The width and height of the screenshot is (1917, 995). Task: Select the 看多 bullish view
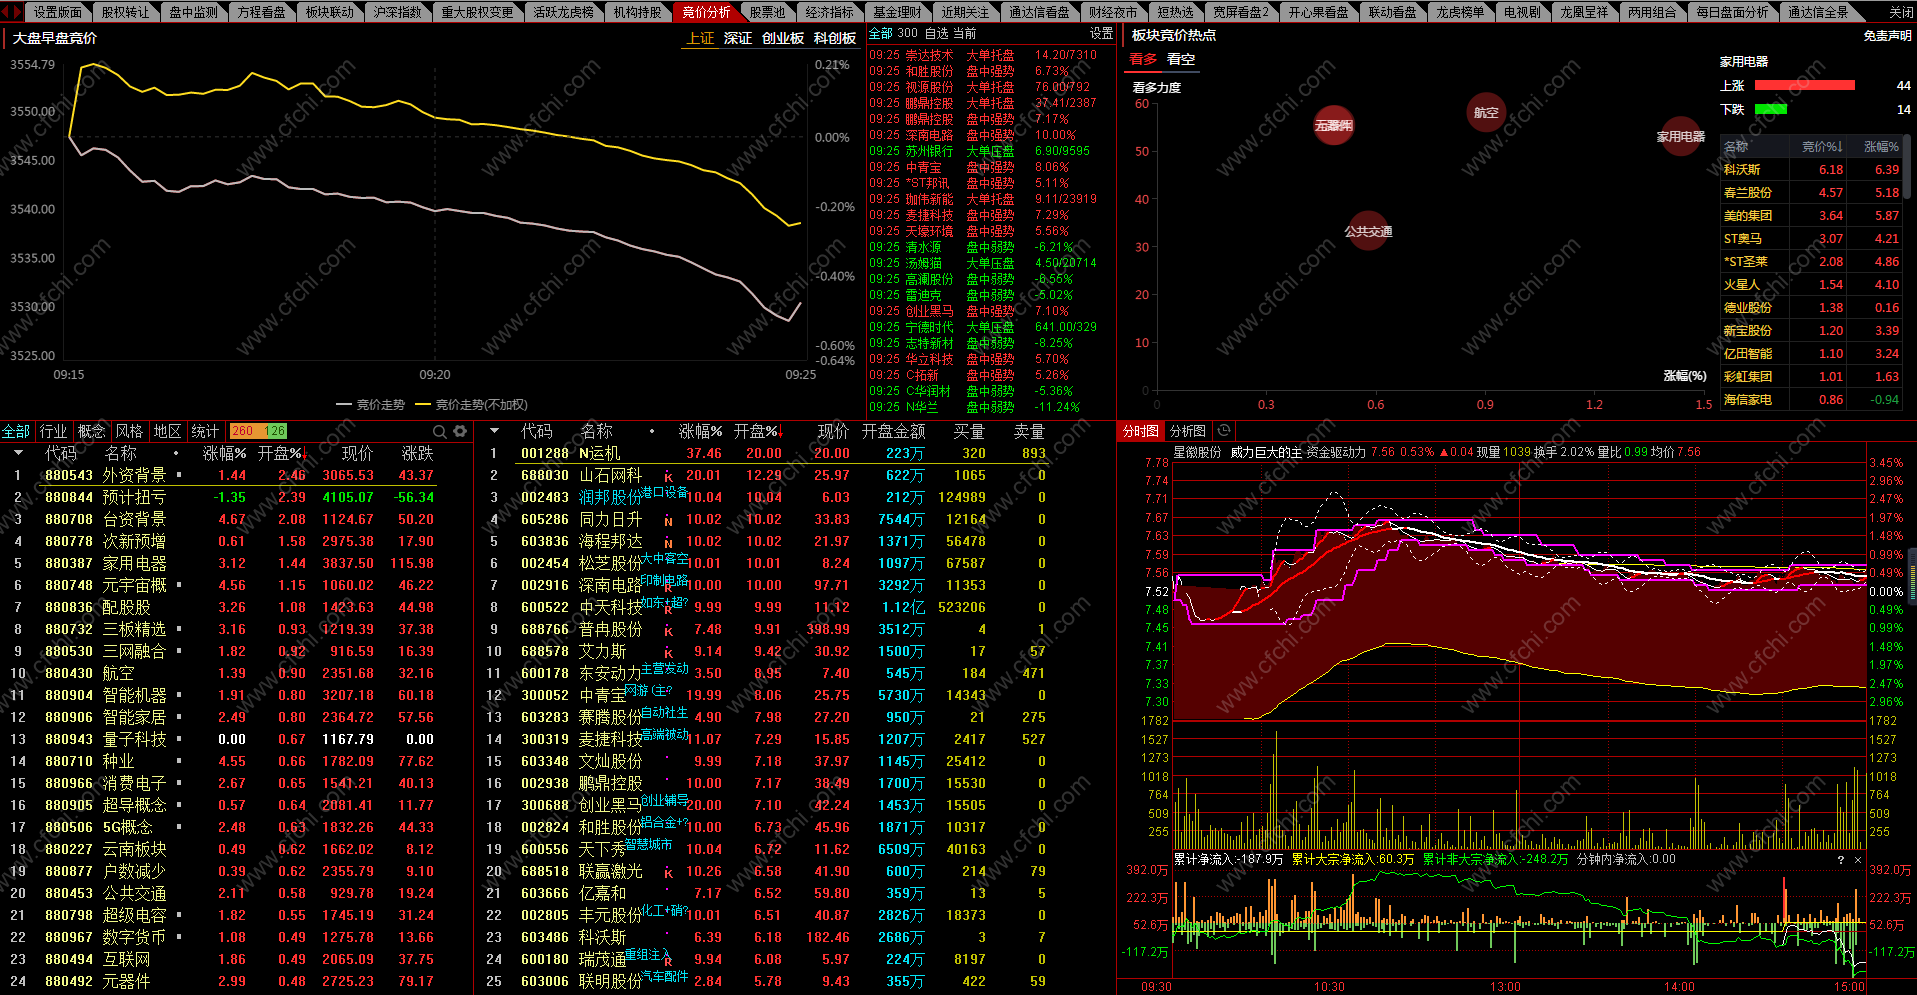coord(1143,59)
